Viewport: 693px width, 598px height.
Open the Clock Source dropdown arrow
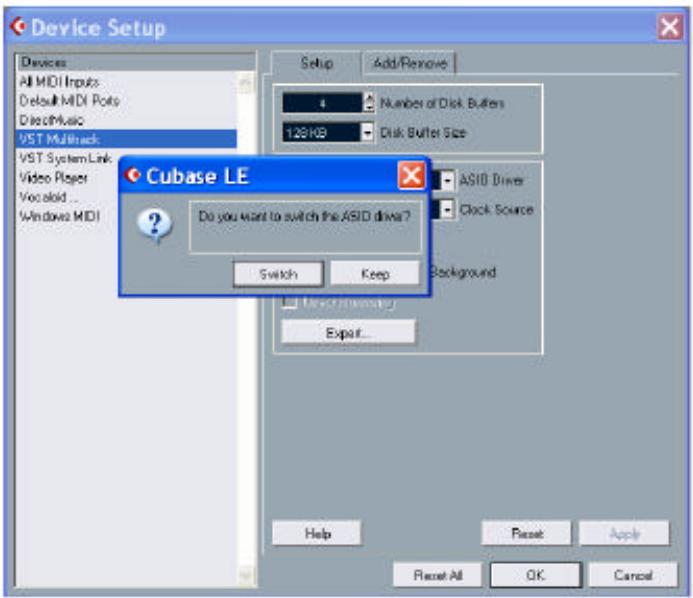tap(447, 209)
